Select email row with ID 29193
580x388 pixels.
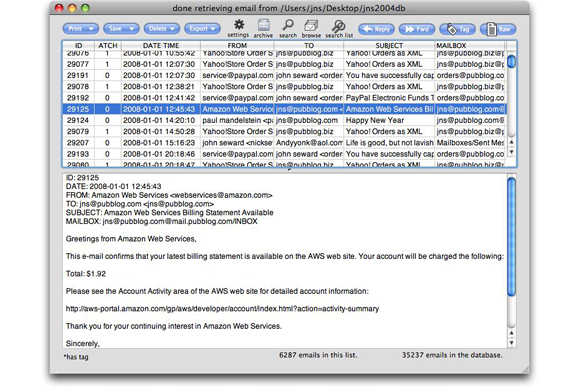tap(284, 154)
